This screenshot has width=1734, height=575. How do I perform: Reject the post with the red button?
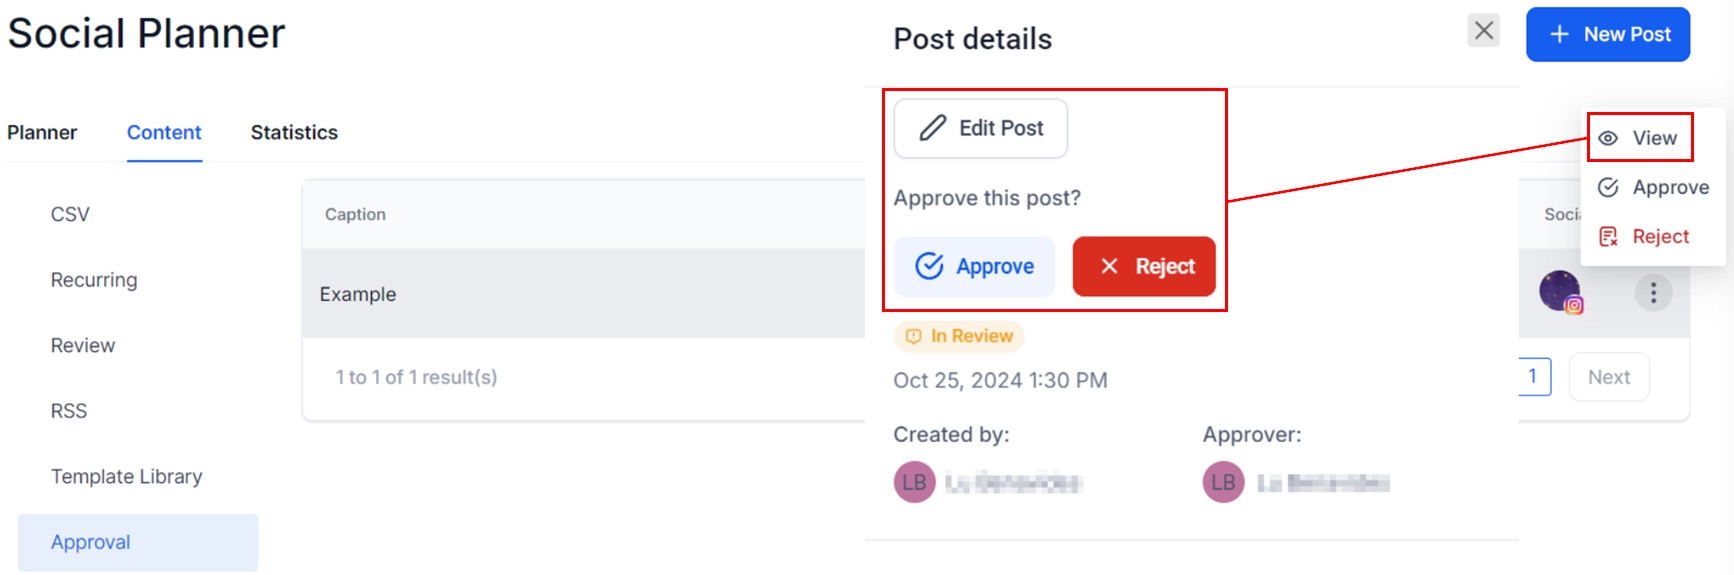[1144, 266]
